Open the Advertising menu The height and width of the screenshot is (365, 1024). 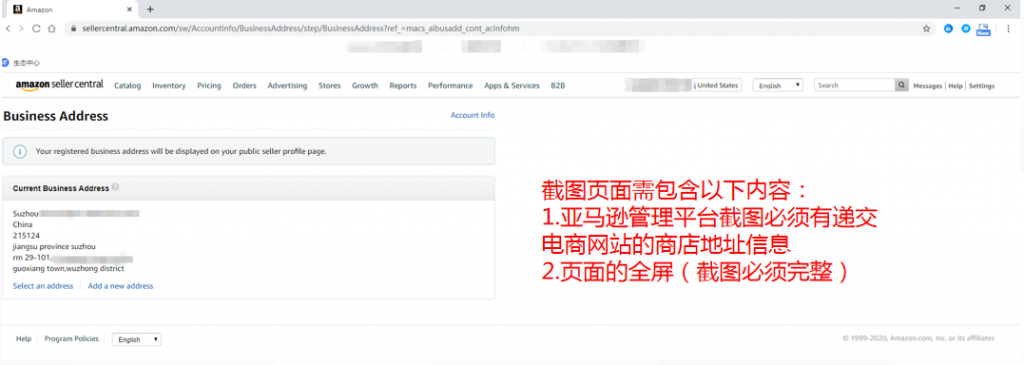tap(287, 86)
